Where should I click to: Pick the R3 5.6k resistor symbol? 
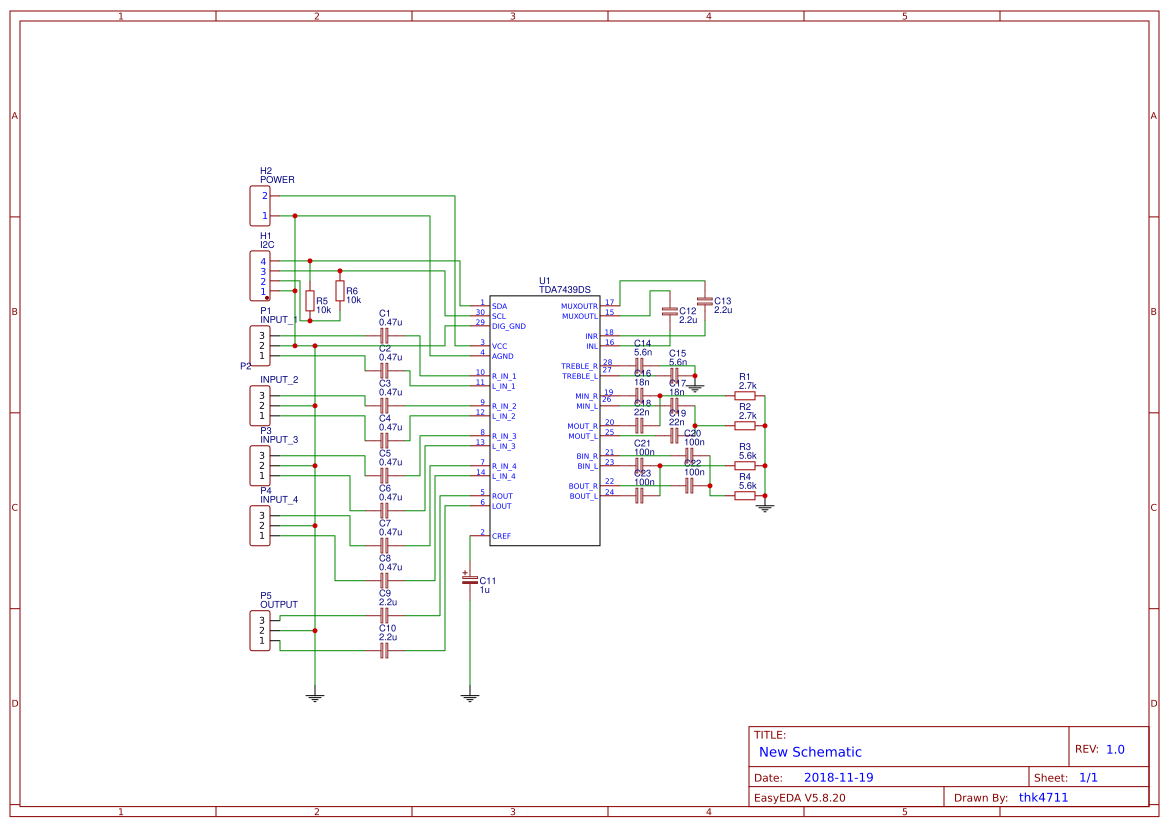(745, 465)
